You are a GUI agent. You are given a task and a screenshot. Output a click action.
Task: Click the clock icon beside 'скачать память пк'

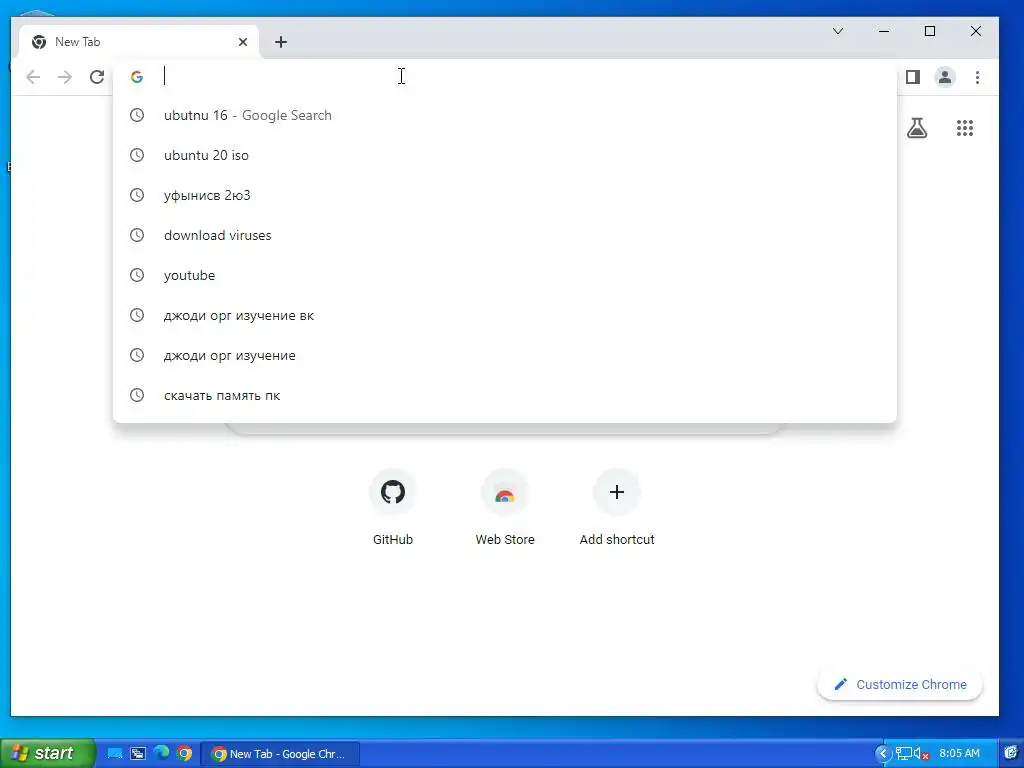(x=136, y=395)
